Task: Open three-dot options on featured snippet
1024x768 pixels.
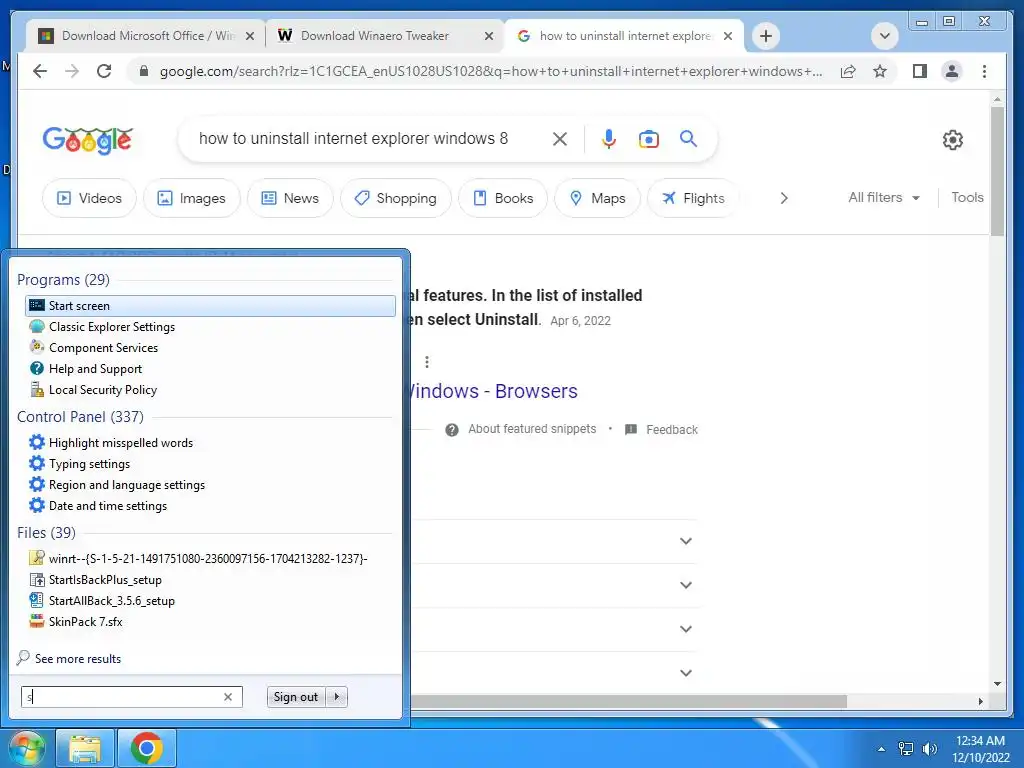Action: point(426,362)
